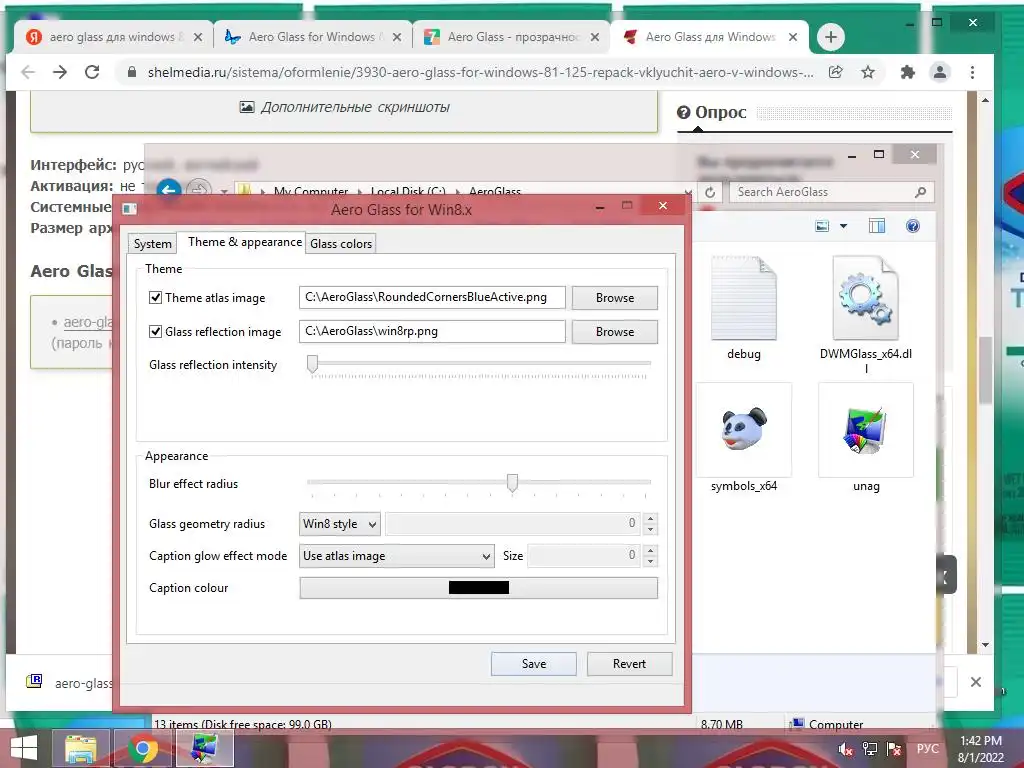
Task: Open the Chrome profile icon
Action: pos(940,72)
